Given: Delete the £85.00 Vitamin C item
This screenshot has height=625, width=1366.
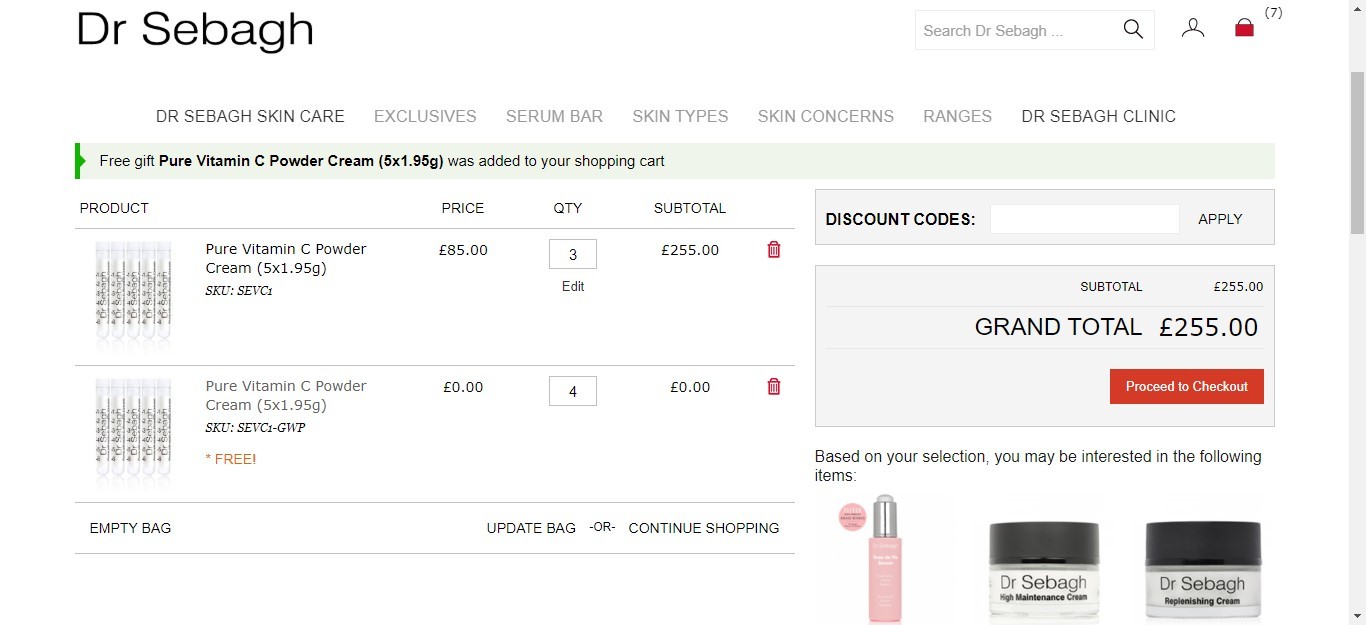Looking at the screenshot, I should [x=774, y=250].
